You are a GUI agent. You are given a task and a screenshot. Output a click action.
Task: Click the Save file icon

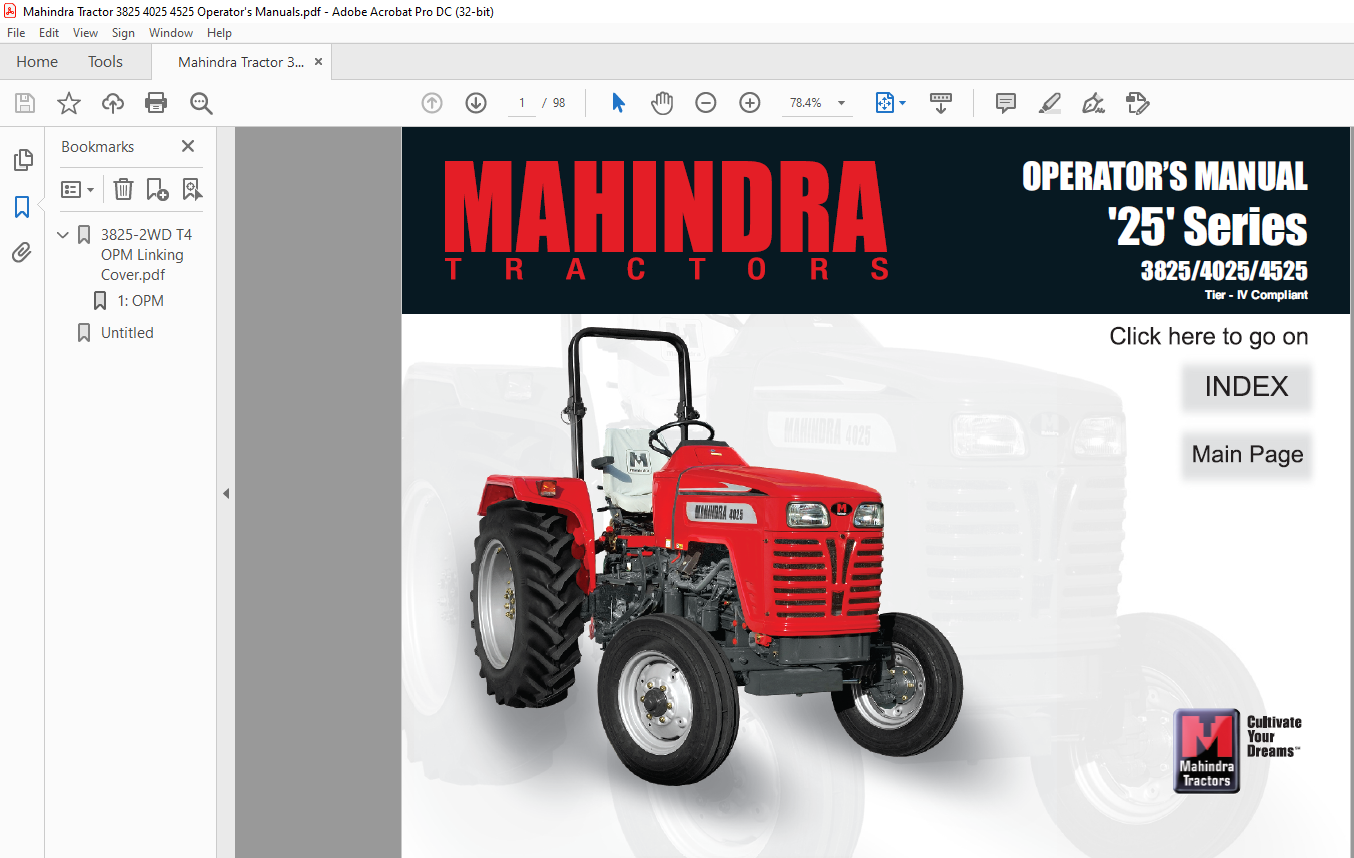[x=25, y=103]
